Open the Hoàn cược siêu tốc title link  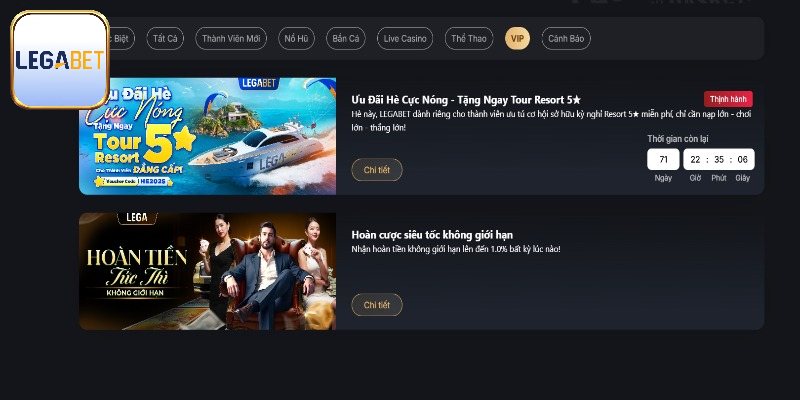432,235
